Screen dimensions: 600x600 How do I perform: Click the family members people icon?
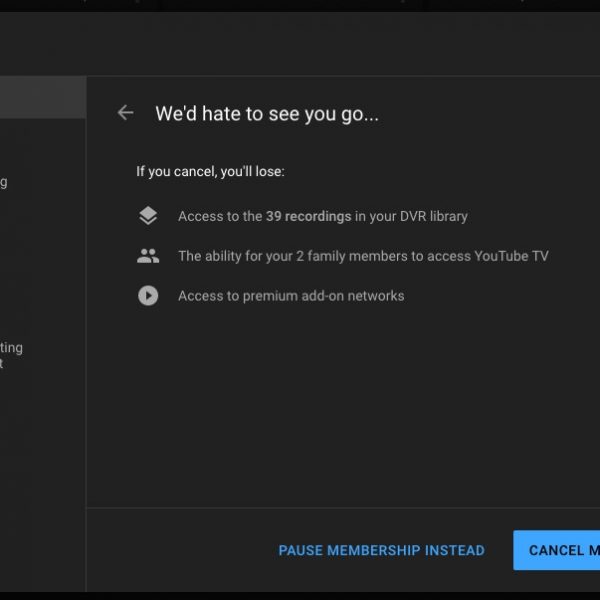pos(148,256)
